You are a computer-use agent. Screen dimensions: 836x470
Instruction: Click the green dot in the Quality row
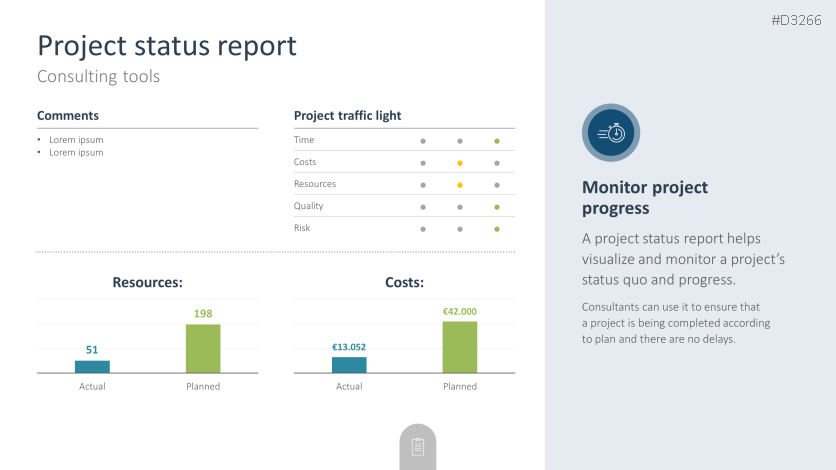[497, 207]
